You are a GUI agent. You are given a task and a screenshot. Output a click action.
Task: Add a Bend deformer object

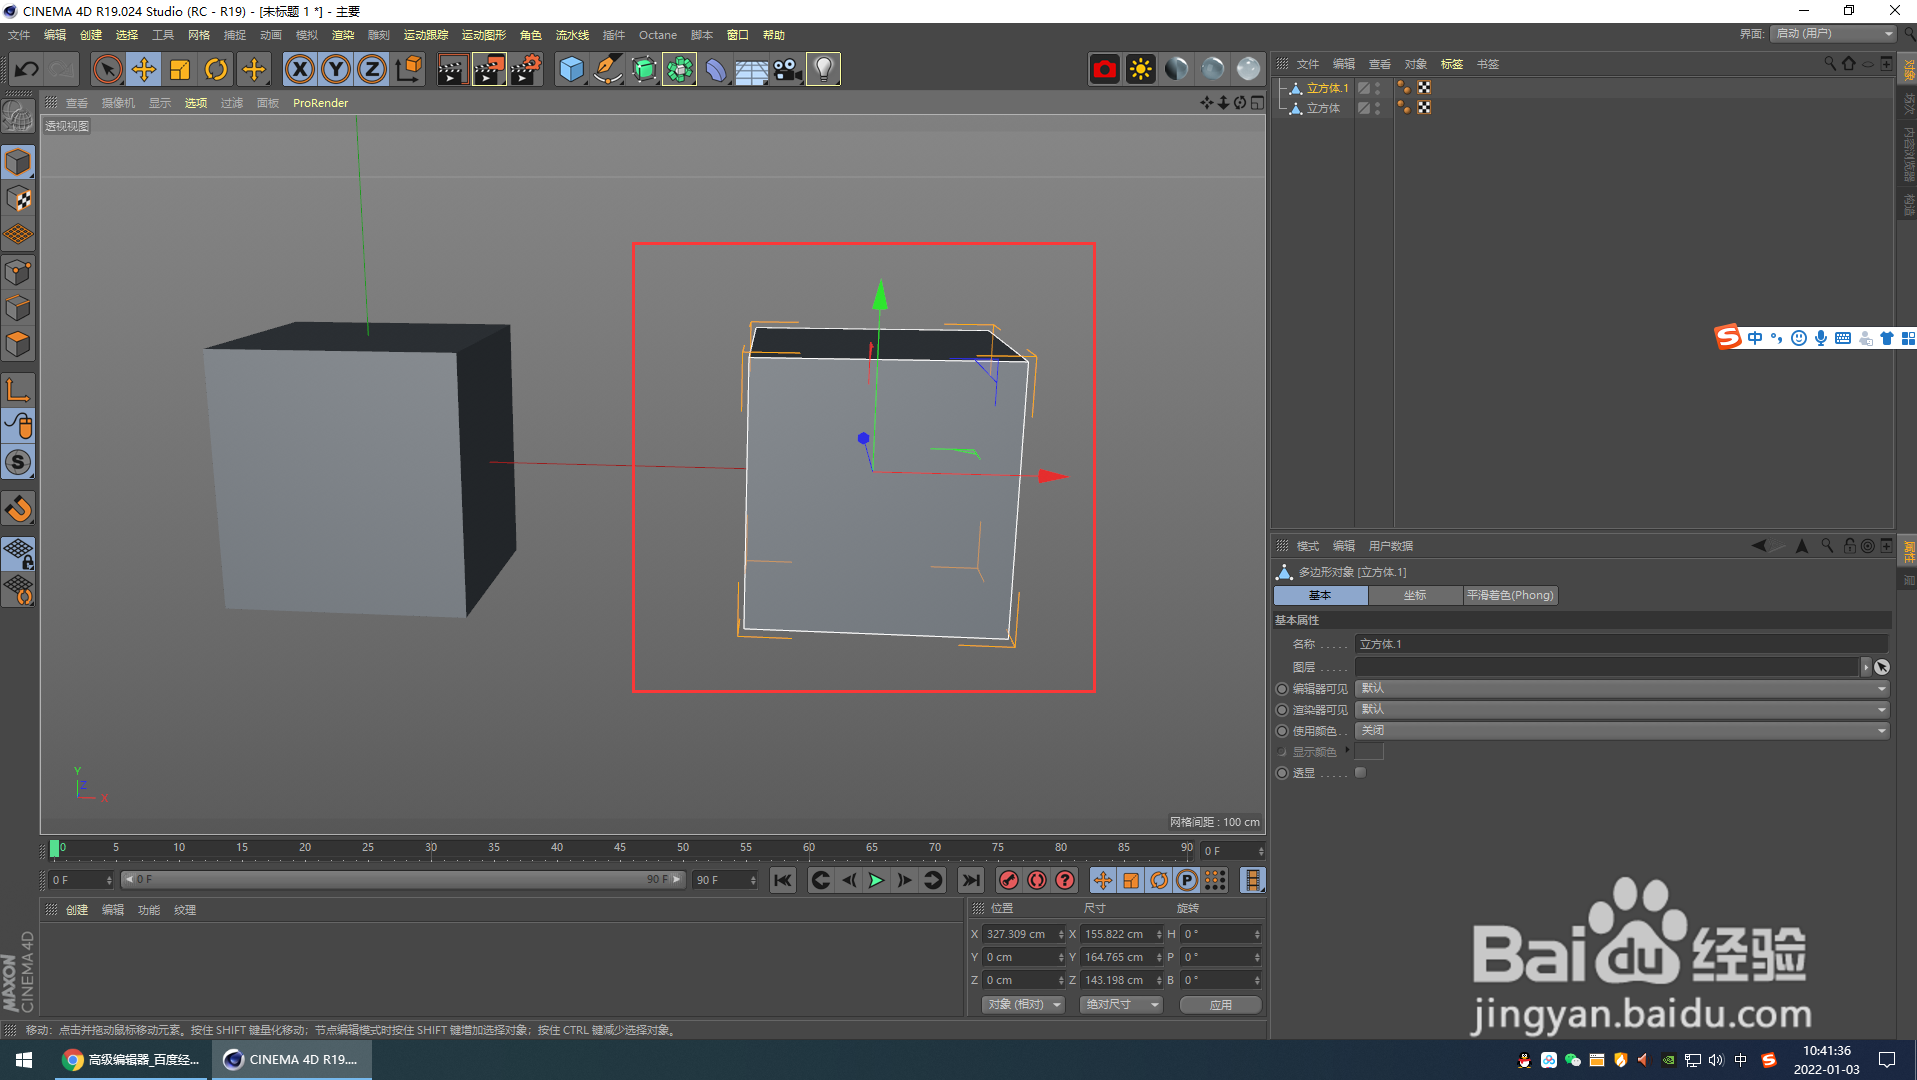(716, 69)
